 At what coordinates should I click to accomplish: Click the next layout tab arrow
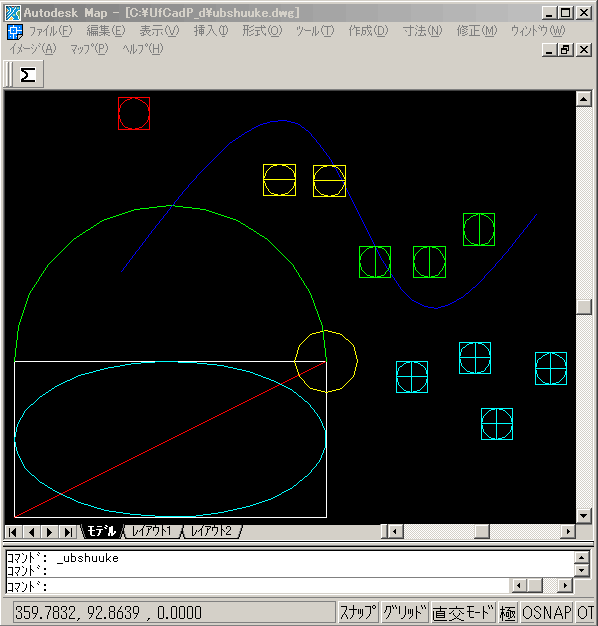pyautogui.click(x=50, y=532)
